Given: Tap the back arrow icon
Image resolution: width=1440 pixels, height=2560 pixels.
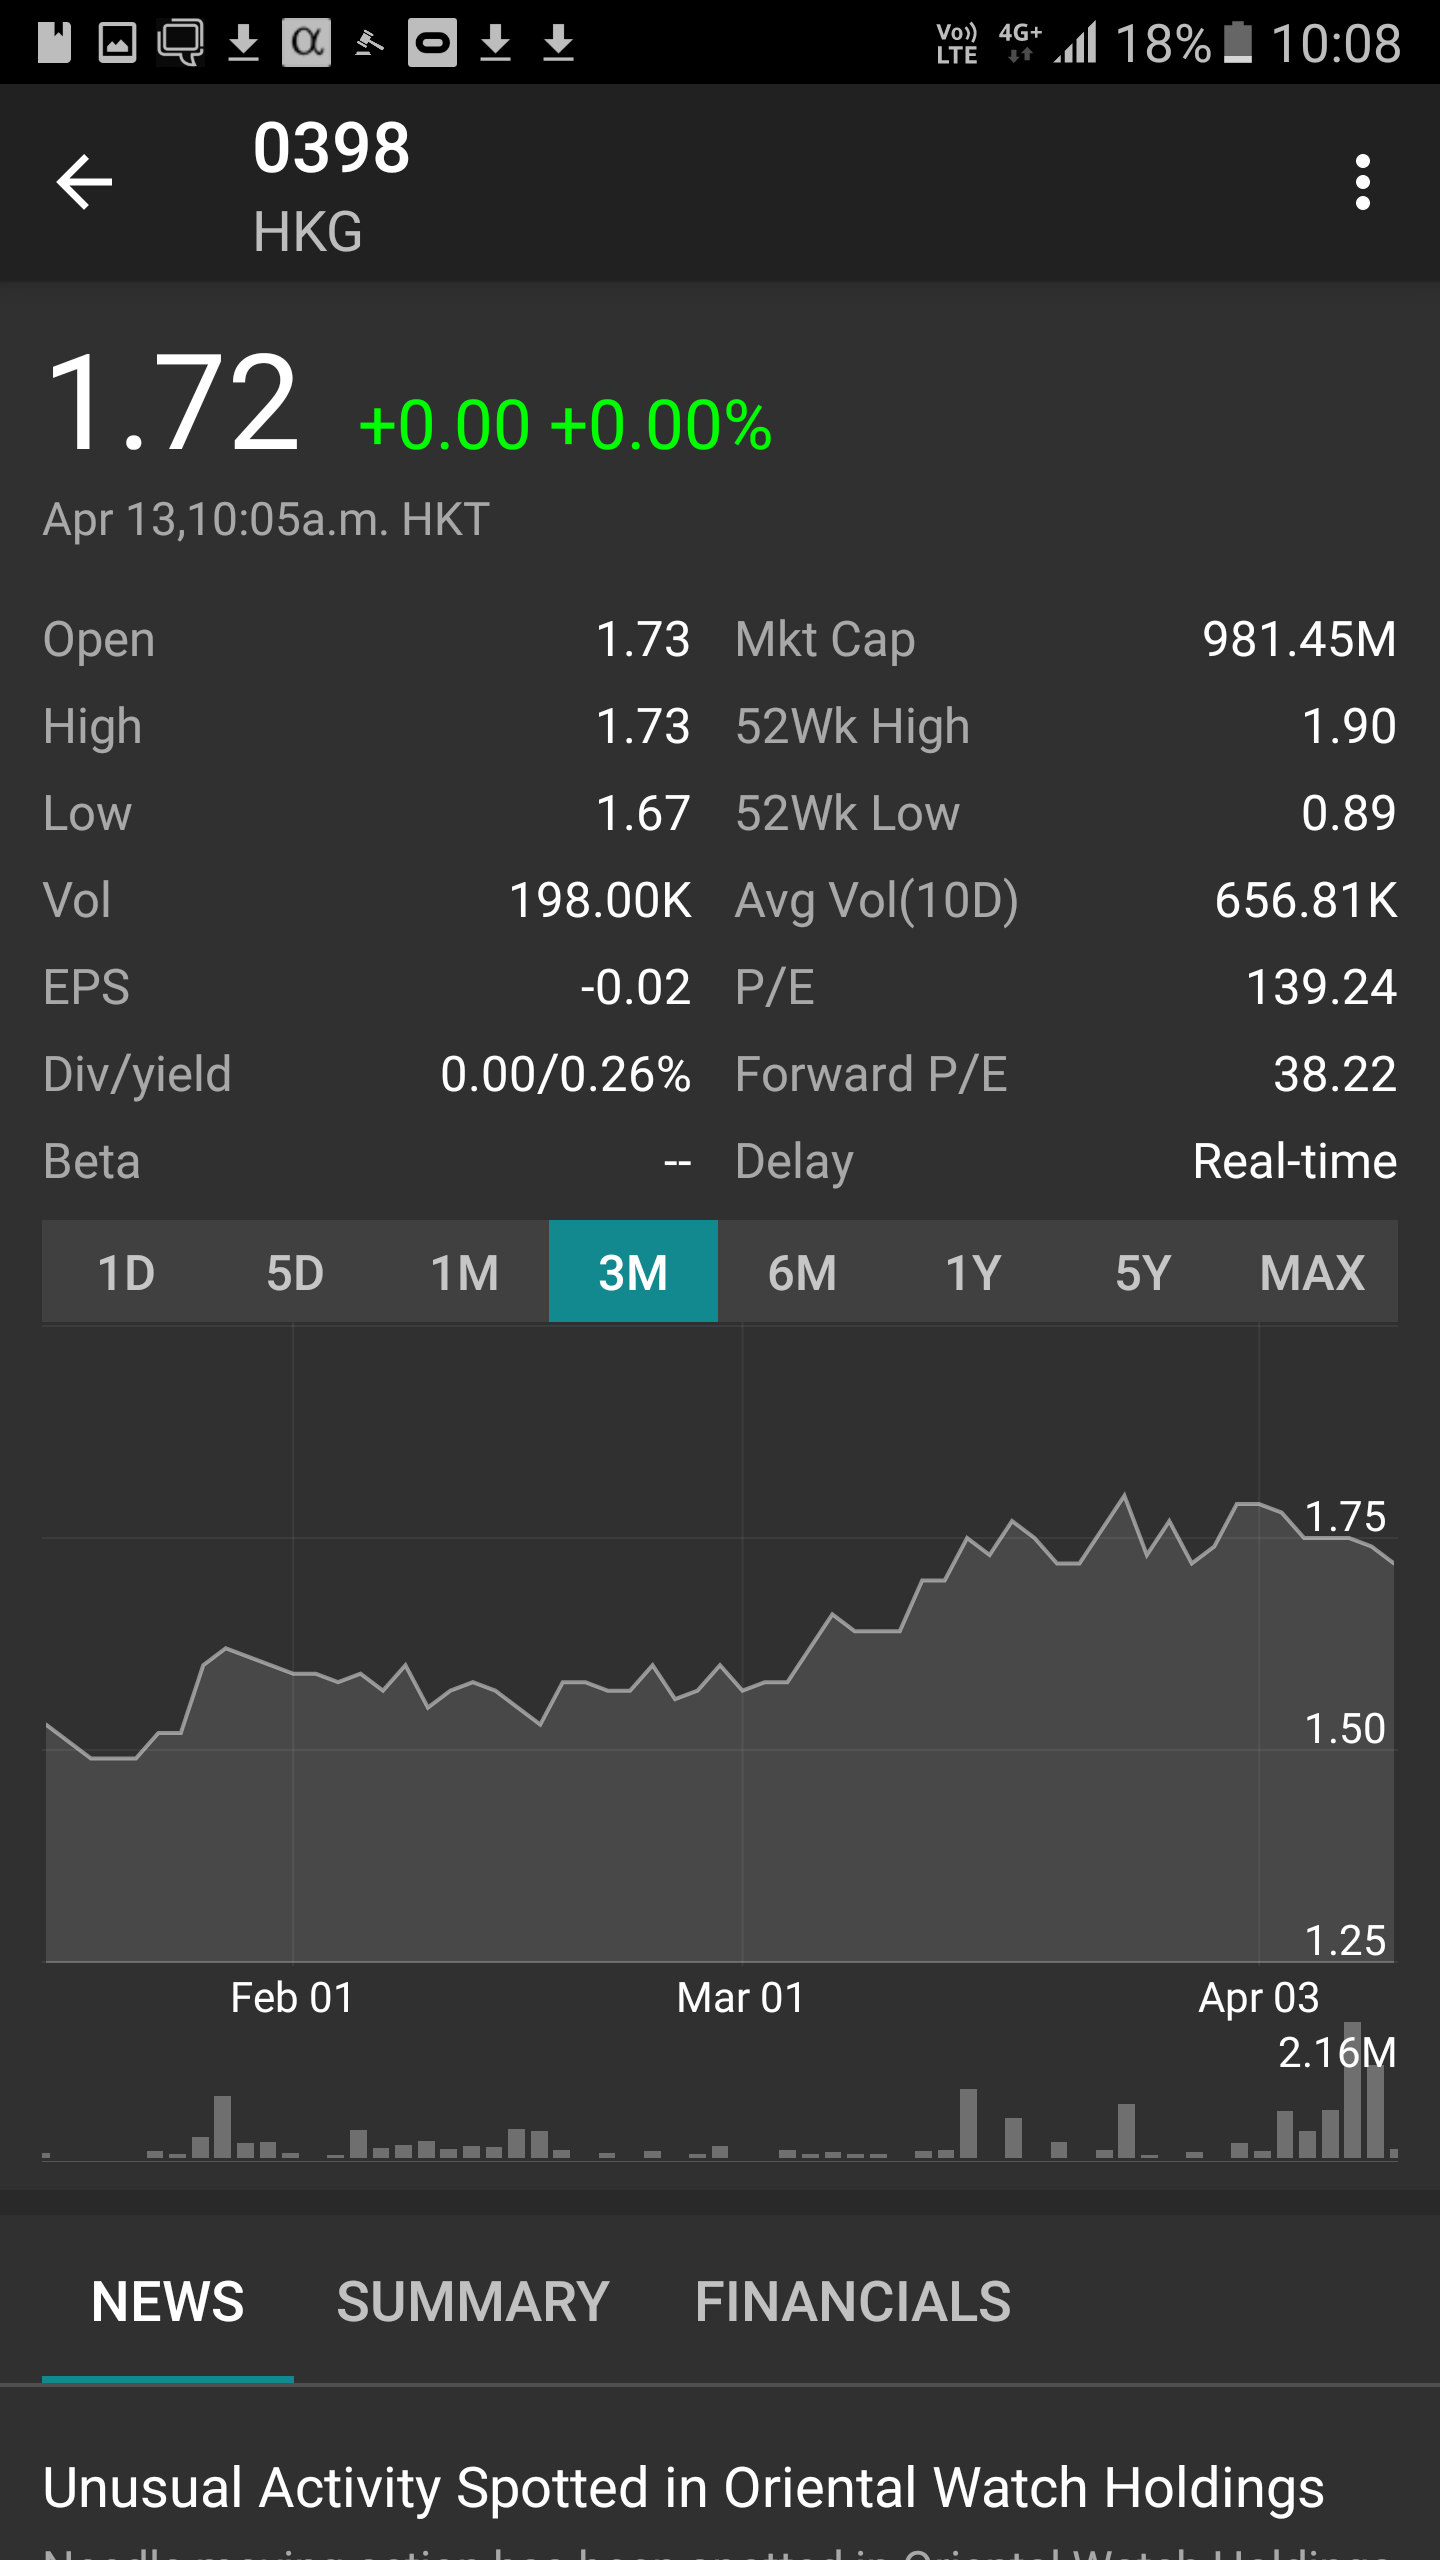Looking at the screenshot, I should click(85, 182).
